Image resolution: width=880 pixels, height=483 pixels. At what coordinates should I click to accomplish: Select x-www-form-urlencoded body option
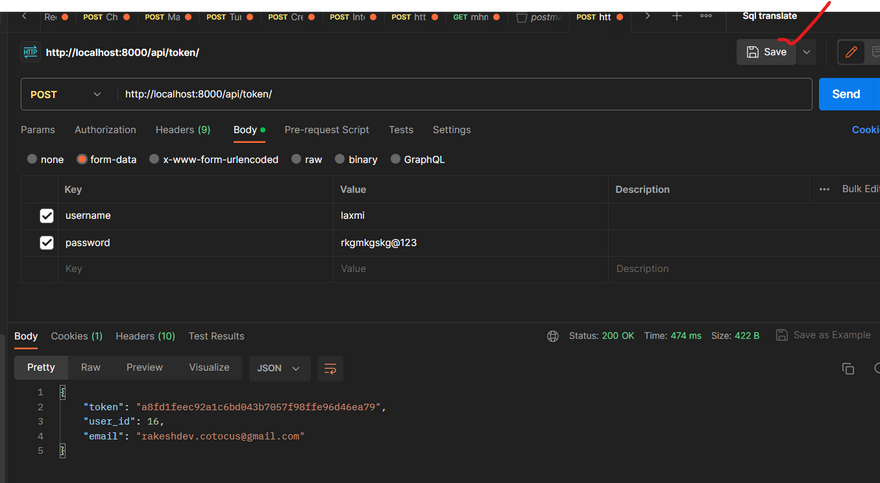point(154,159)
